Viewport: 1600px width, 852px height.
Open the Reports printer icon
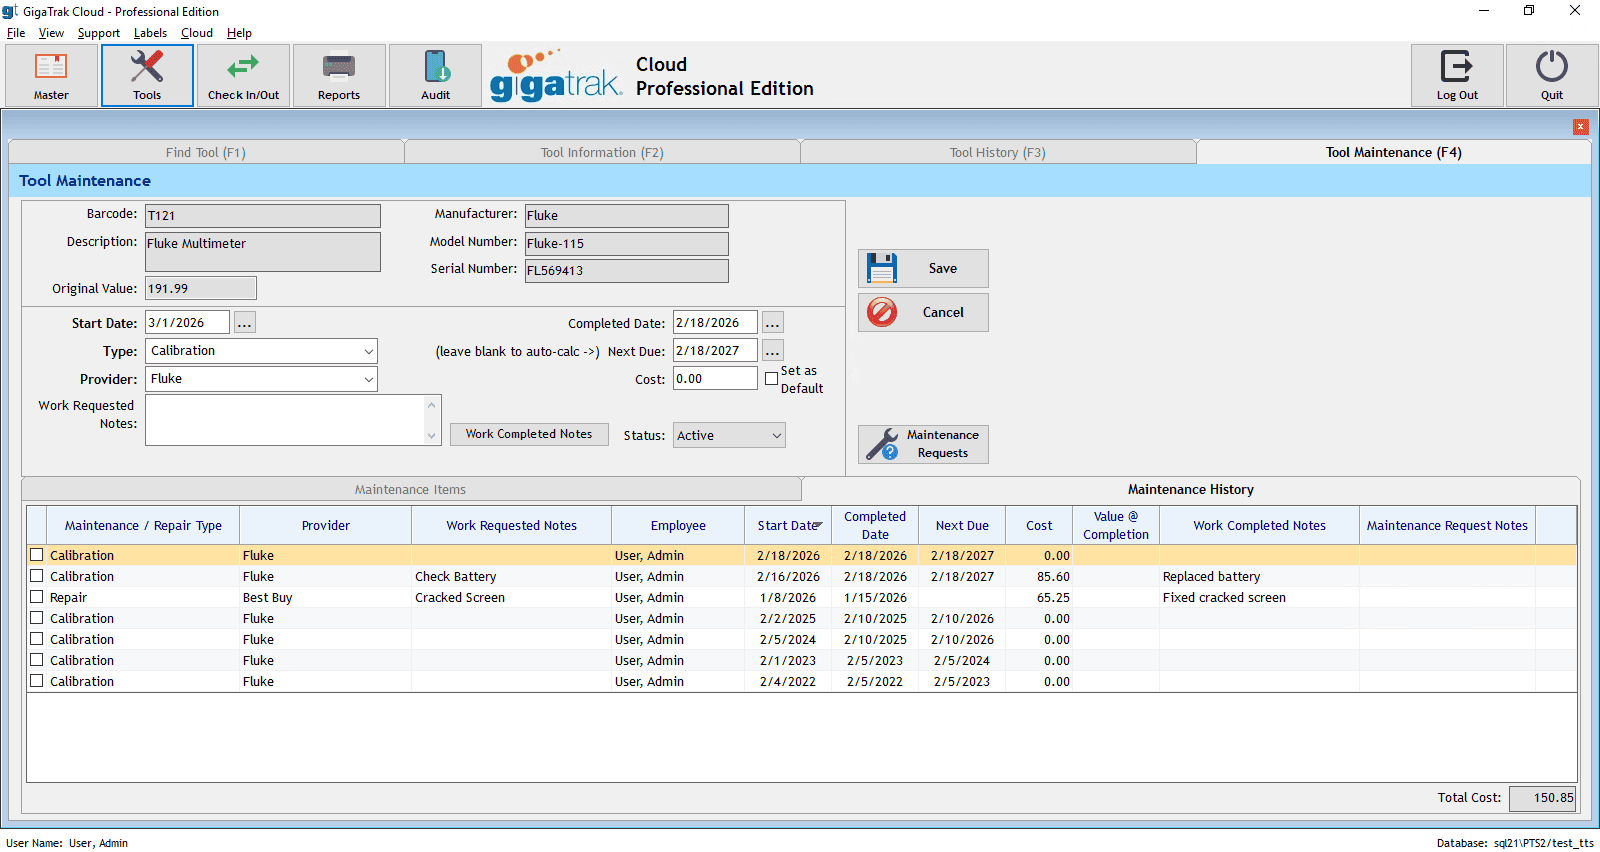coord(338,75)
